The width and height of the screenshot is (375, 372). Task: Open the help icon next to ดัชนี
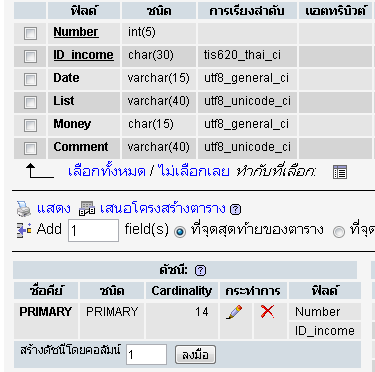pyautogui.click(x=200, y=270)
